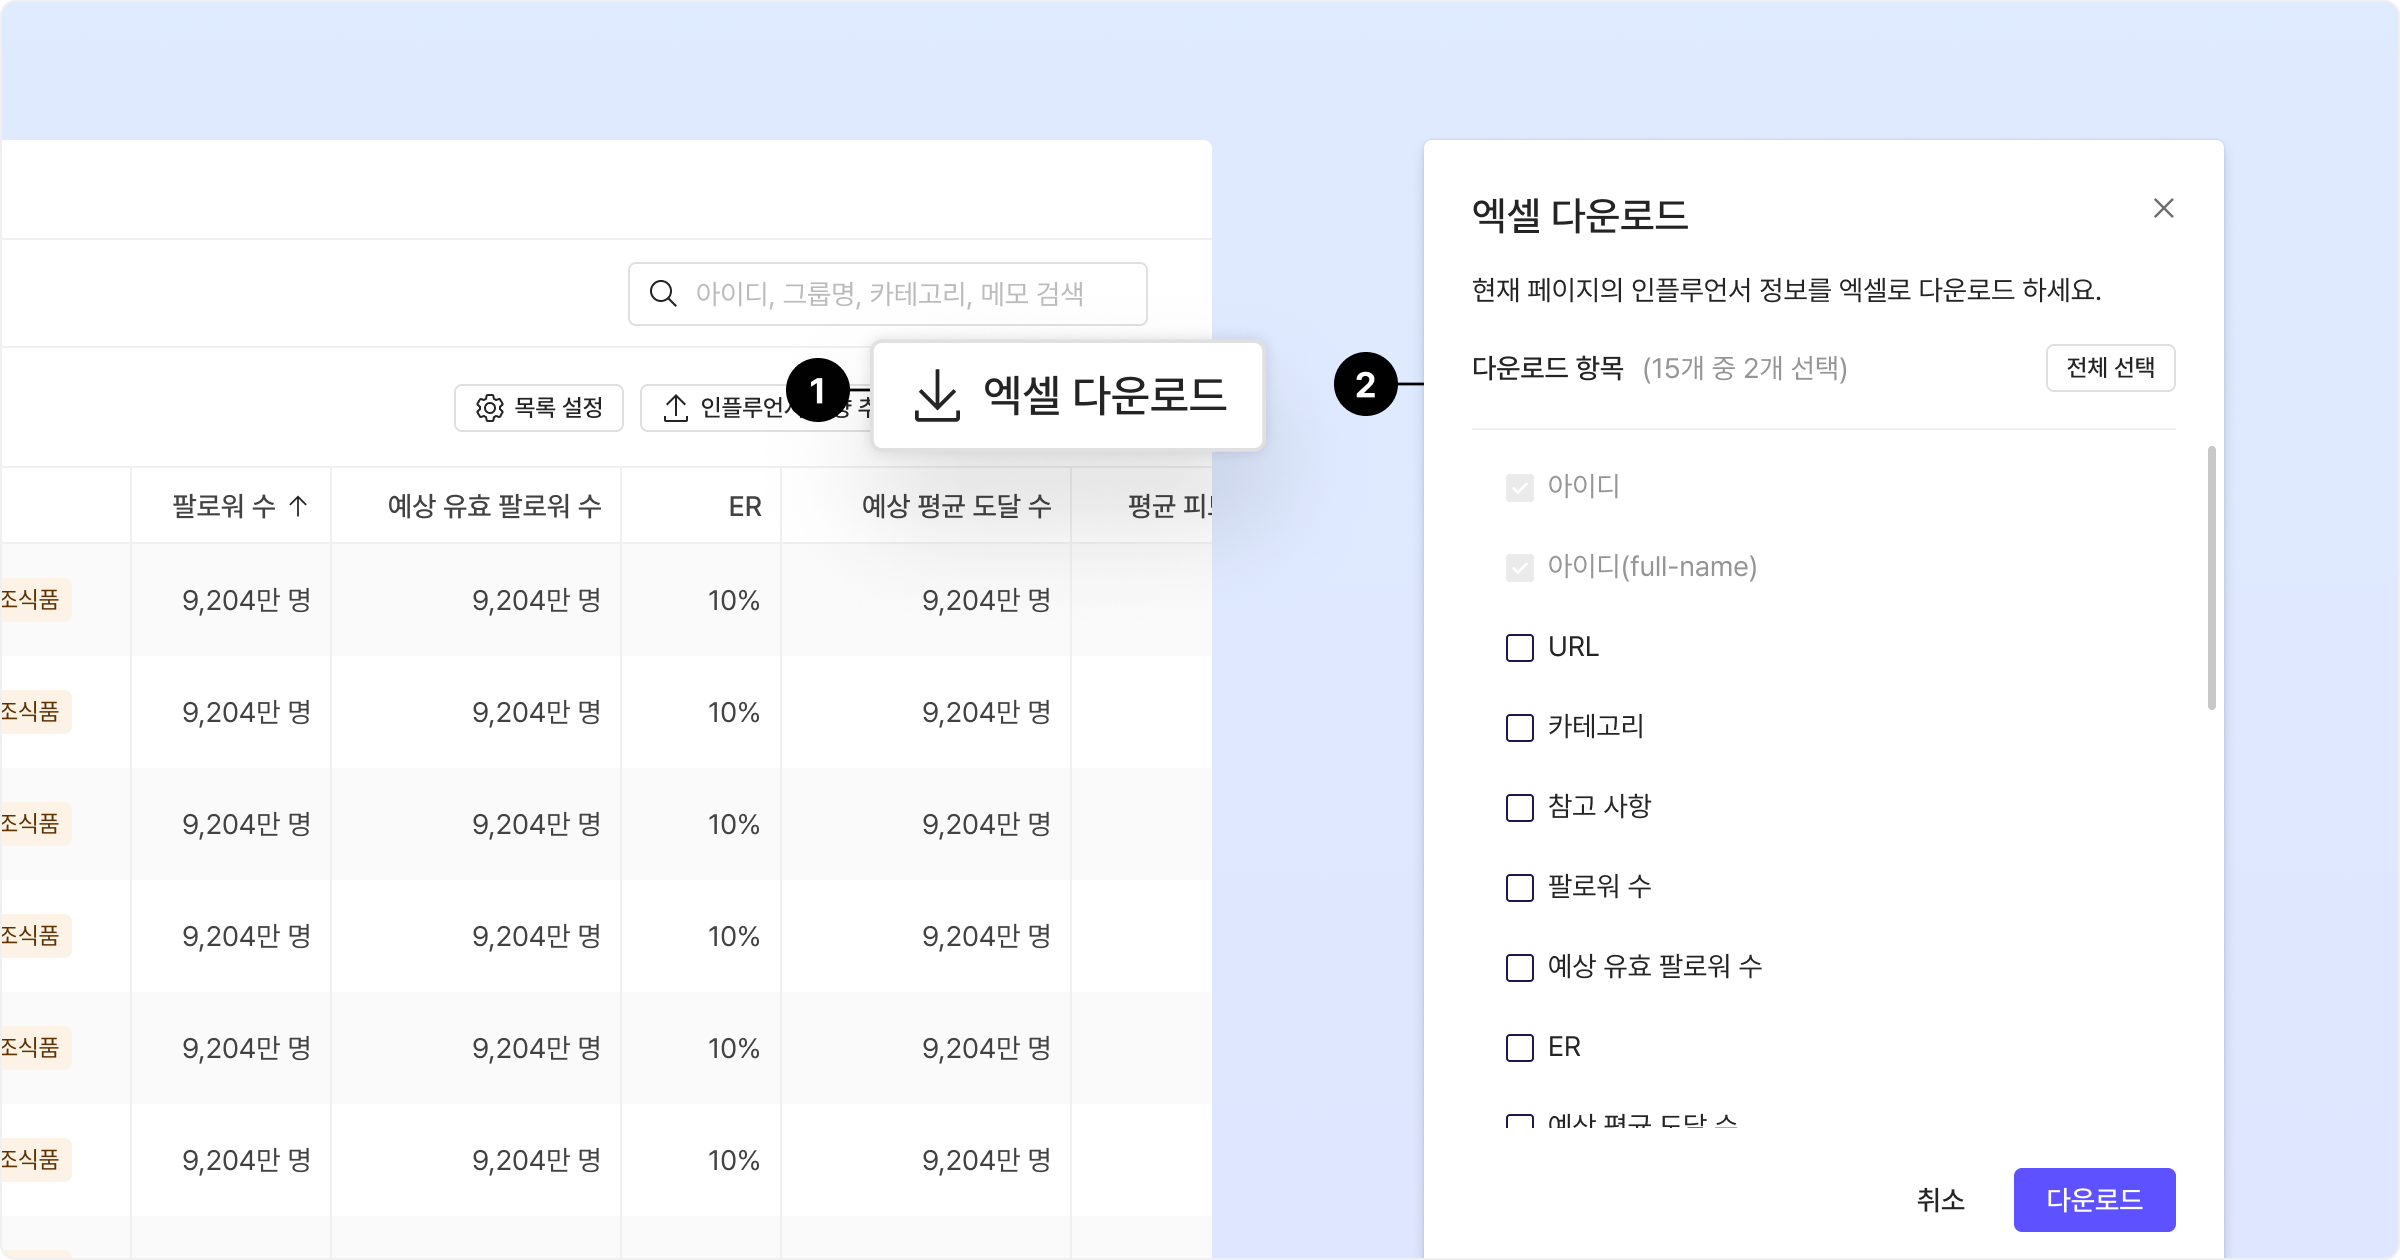The height and width of the screenshot is (1260, 2400).
Task: Click the ER column header in table
Action: [x=744, y=506]
